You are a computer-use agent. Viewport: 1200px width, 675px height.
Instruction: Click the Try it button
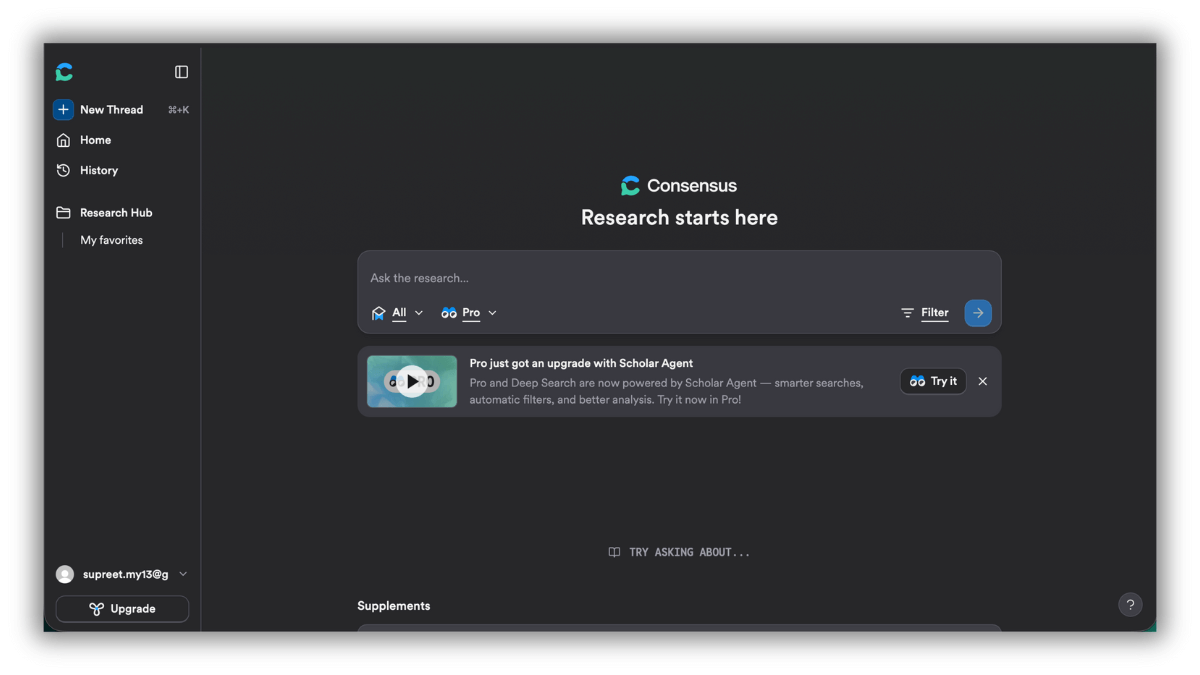click(x=933, y=381)
